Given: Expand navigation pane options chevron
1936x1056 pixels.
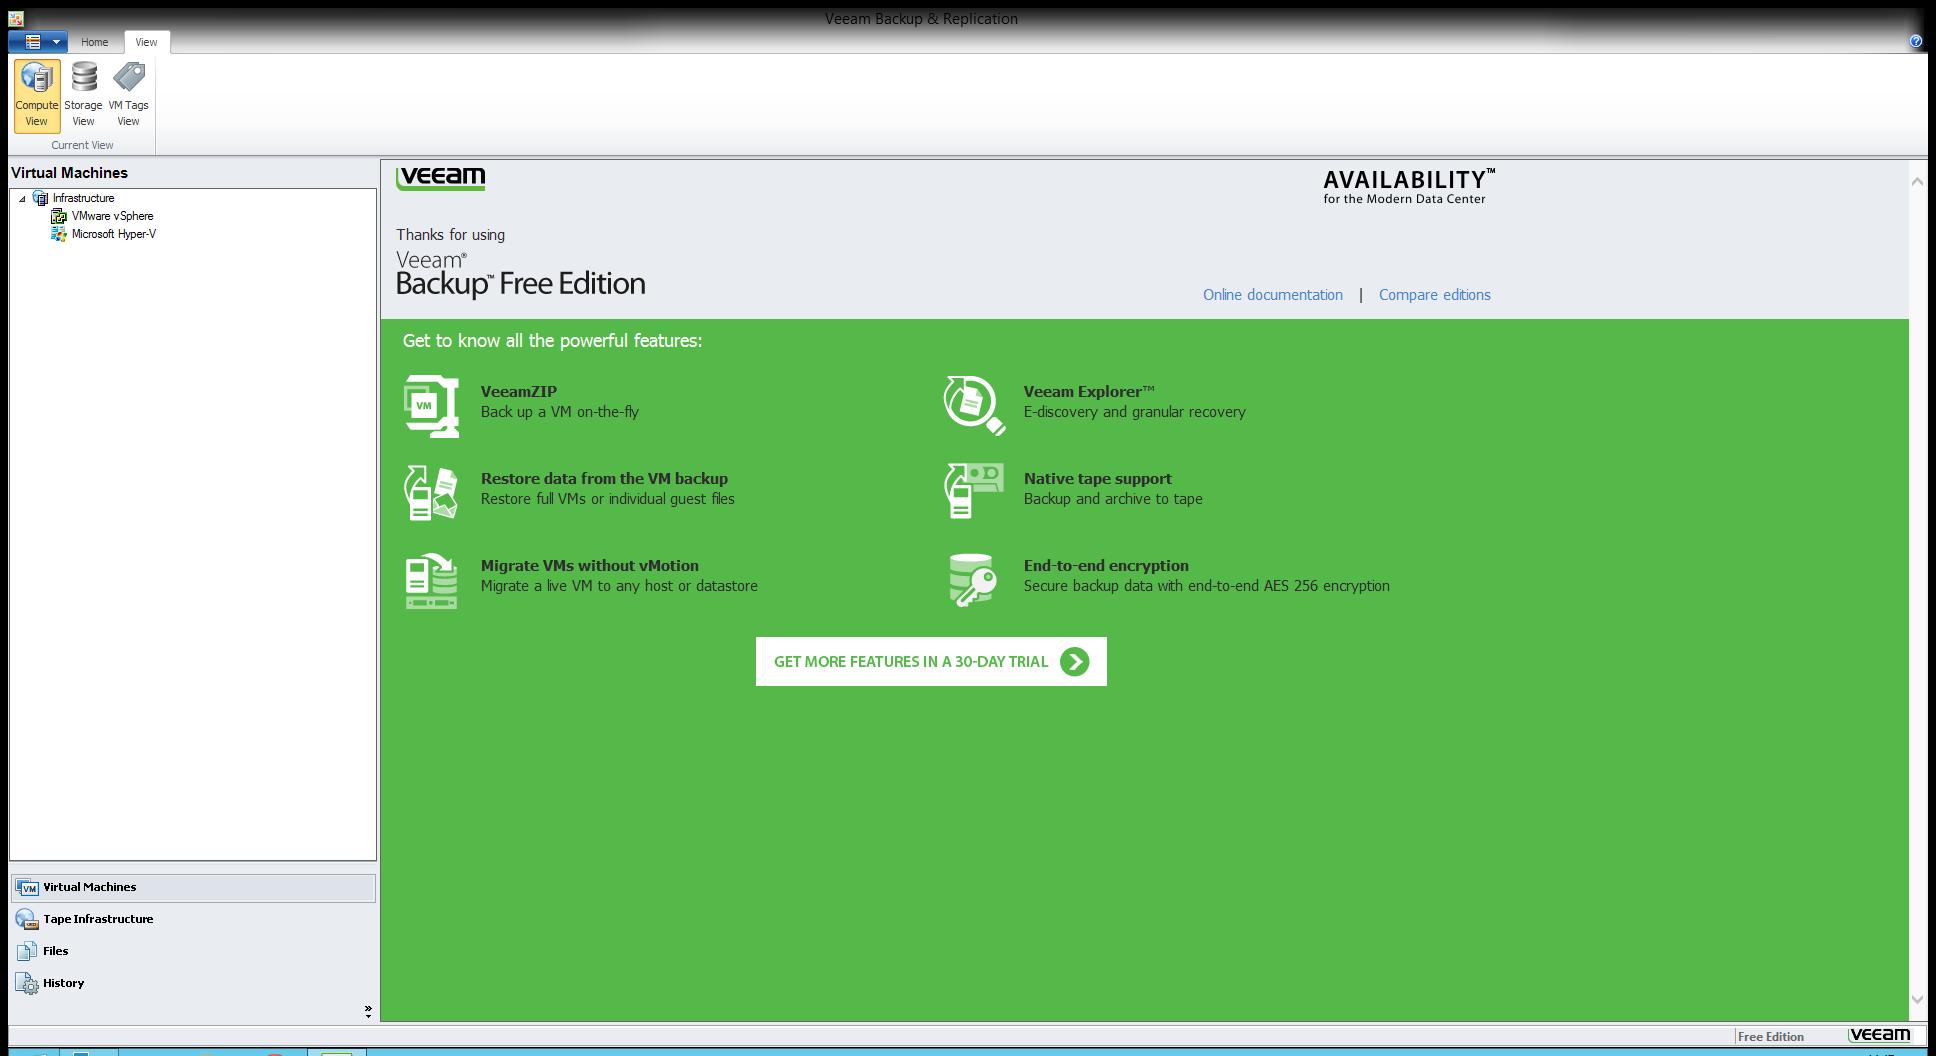Looking at the screenshot, I should coord(368,1011).
